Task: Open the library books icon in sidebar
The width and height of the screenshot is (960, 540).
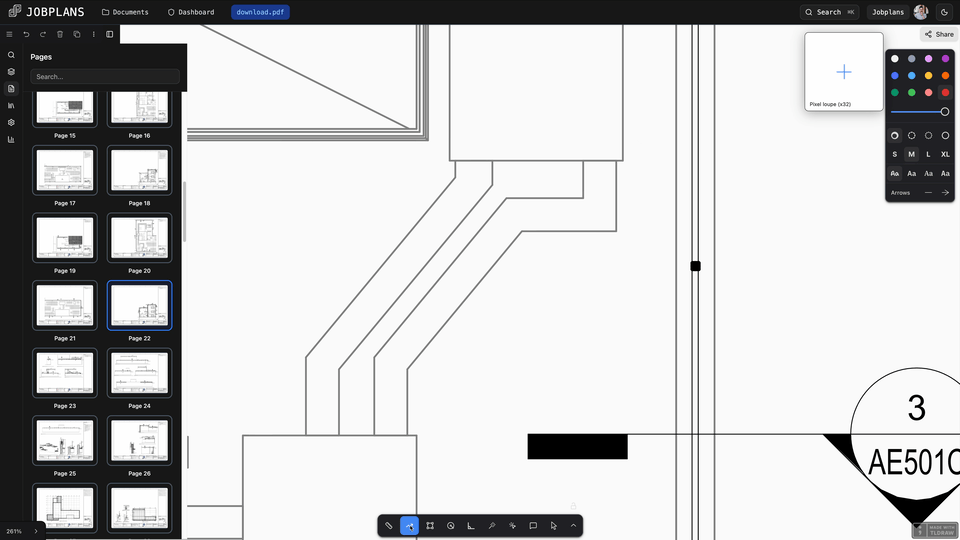Action: pos(11,105)
